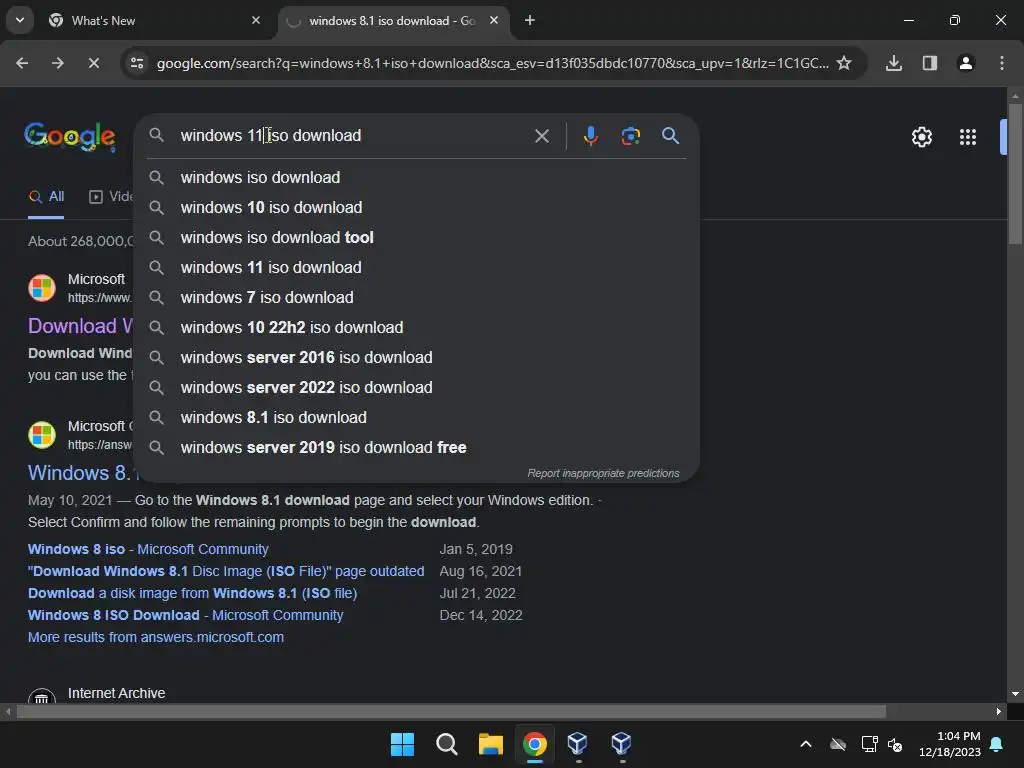Open the Google apps grid
Viewport: 1024px width, 768px height.
(968, 137)
